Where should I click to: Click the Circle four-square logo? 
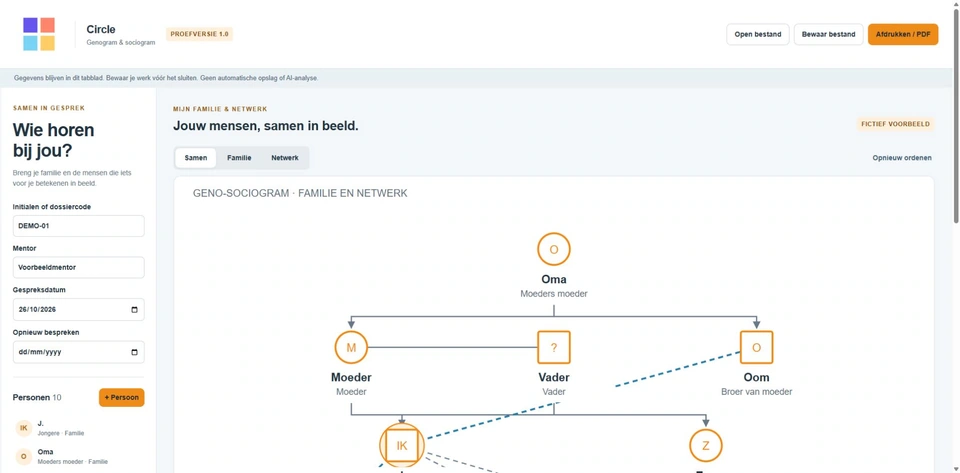tap(39, 34)
